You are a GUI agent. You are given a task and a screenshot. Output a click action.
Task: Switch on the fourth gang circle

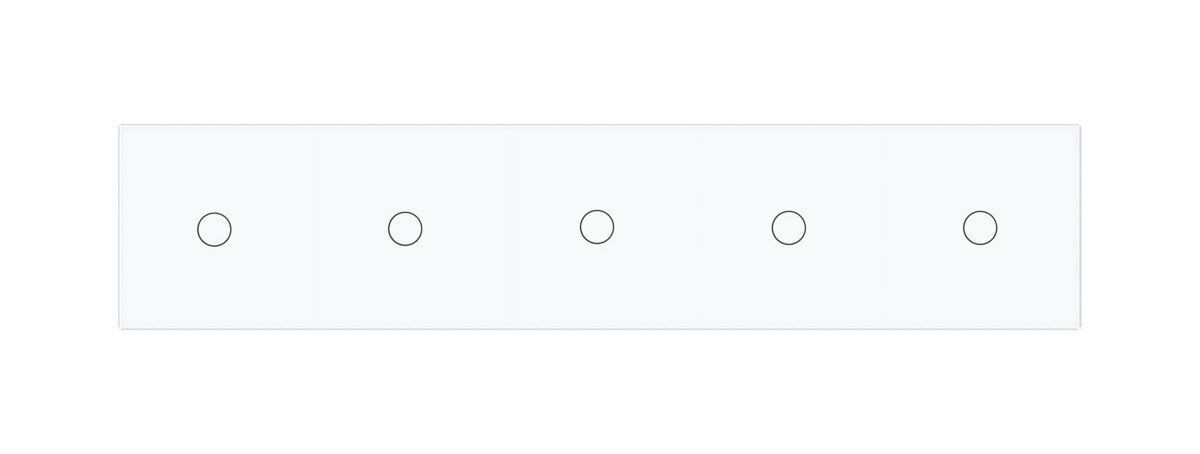tap(789, 228)
